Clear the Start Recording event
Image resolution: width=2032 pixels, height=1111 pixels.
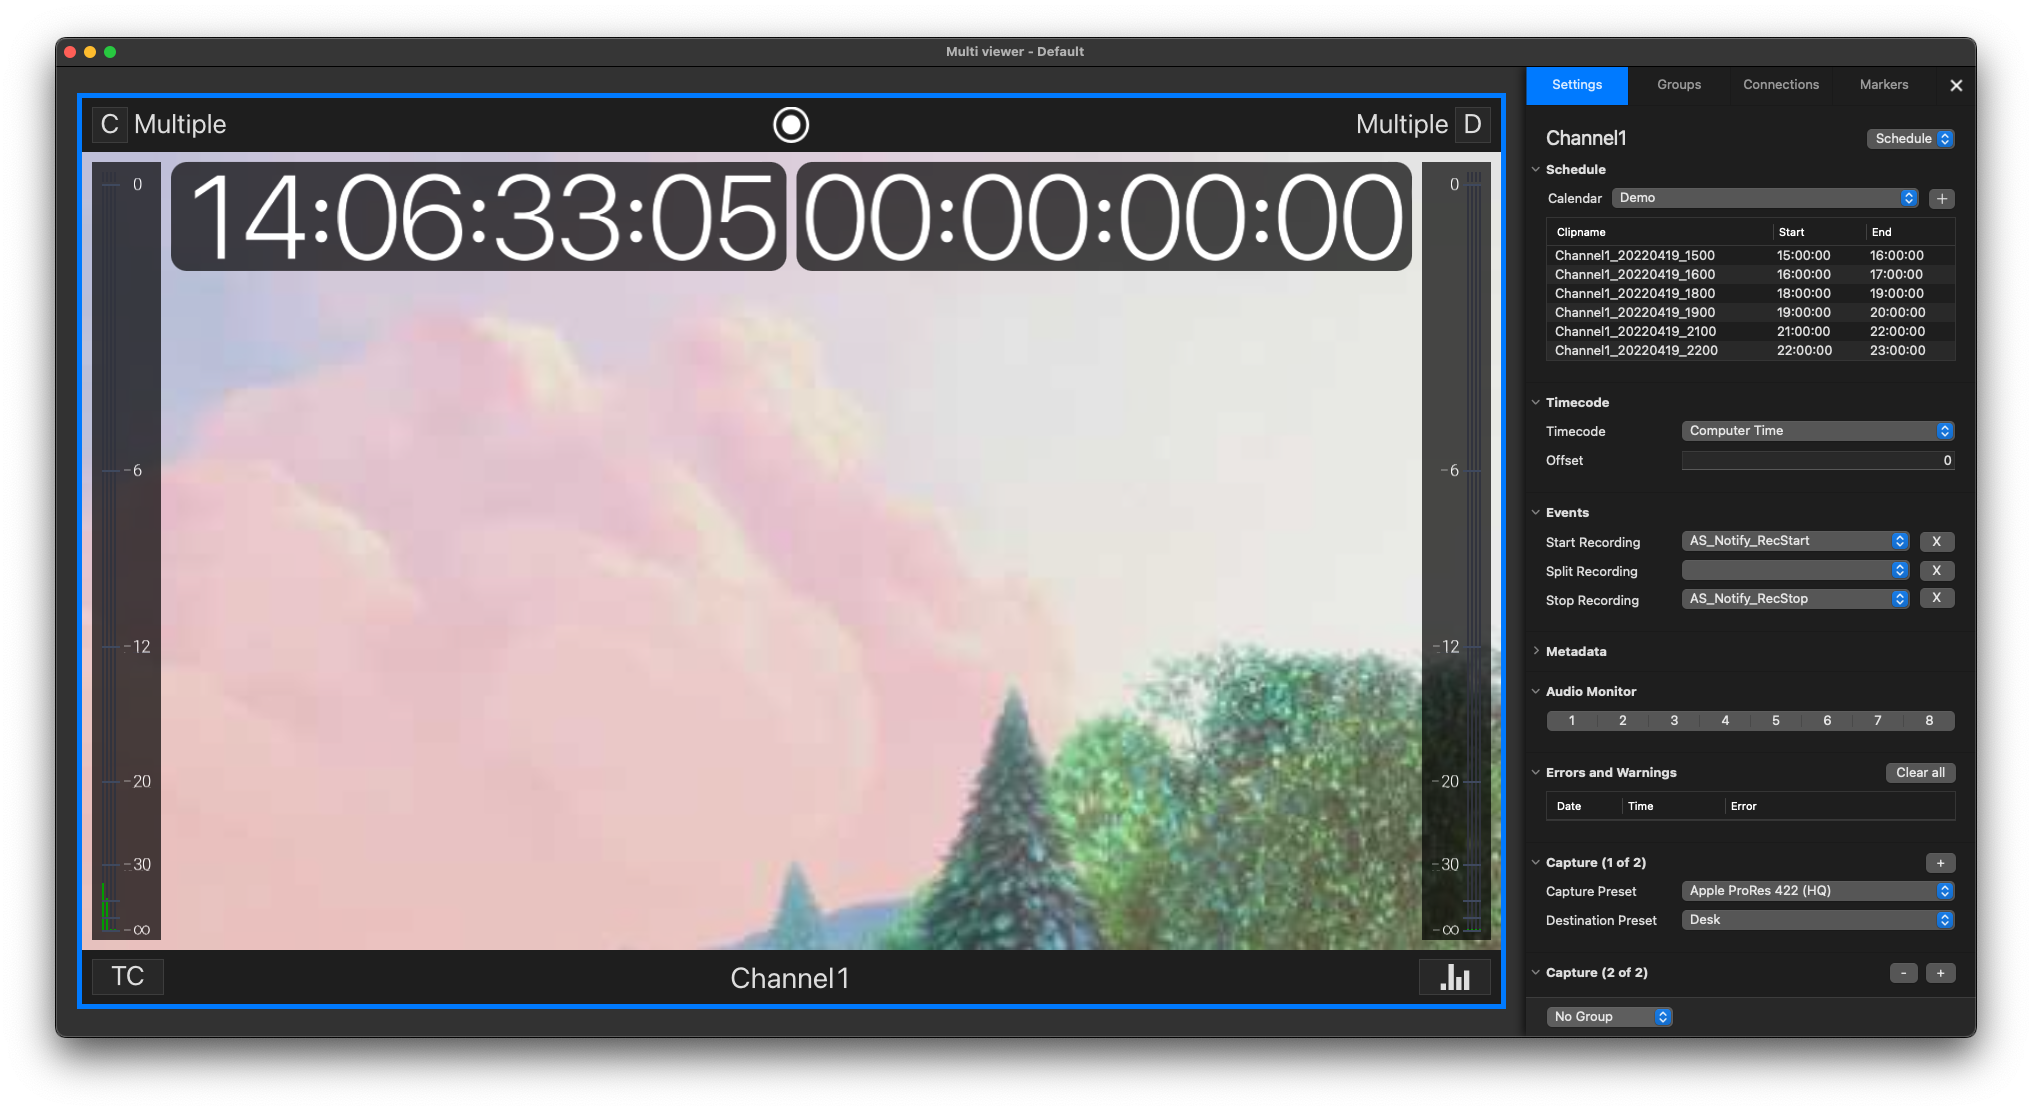[x=1937, y=542]
